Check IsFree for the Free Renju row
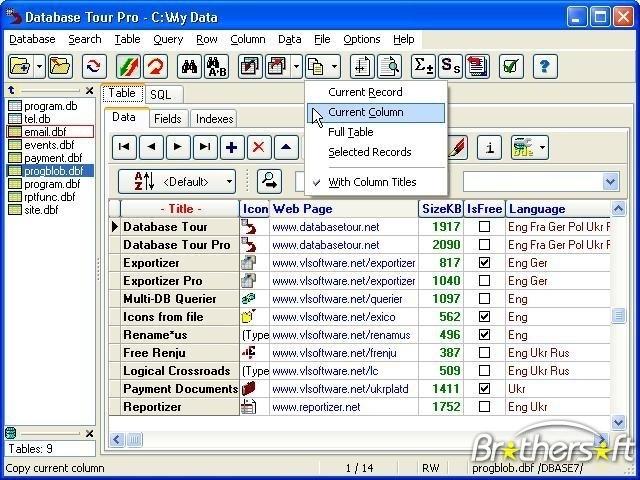The image size is (640, 480). [x=484, y=353]
